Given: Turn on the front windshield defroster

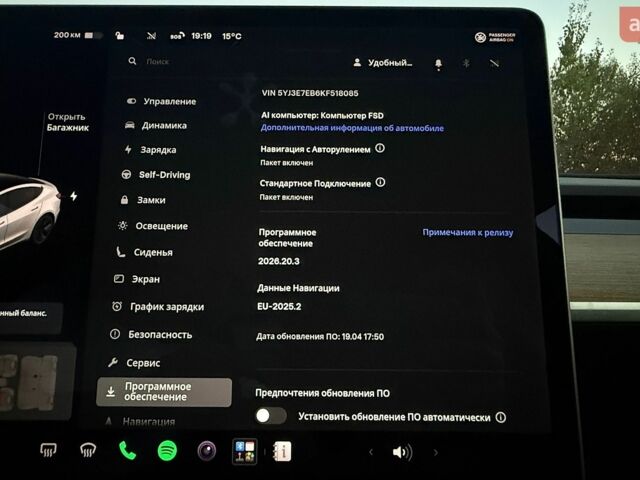Looking at the screenshot, I should tap(48, 450).
